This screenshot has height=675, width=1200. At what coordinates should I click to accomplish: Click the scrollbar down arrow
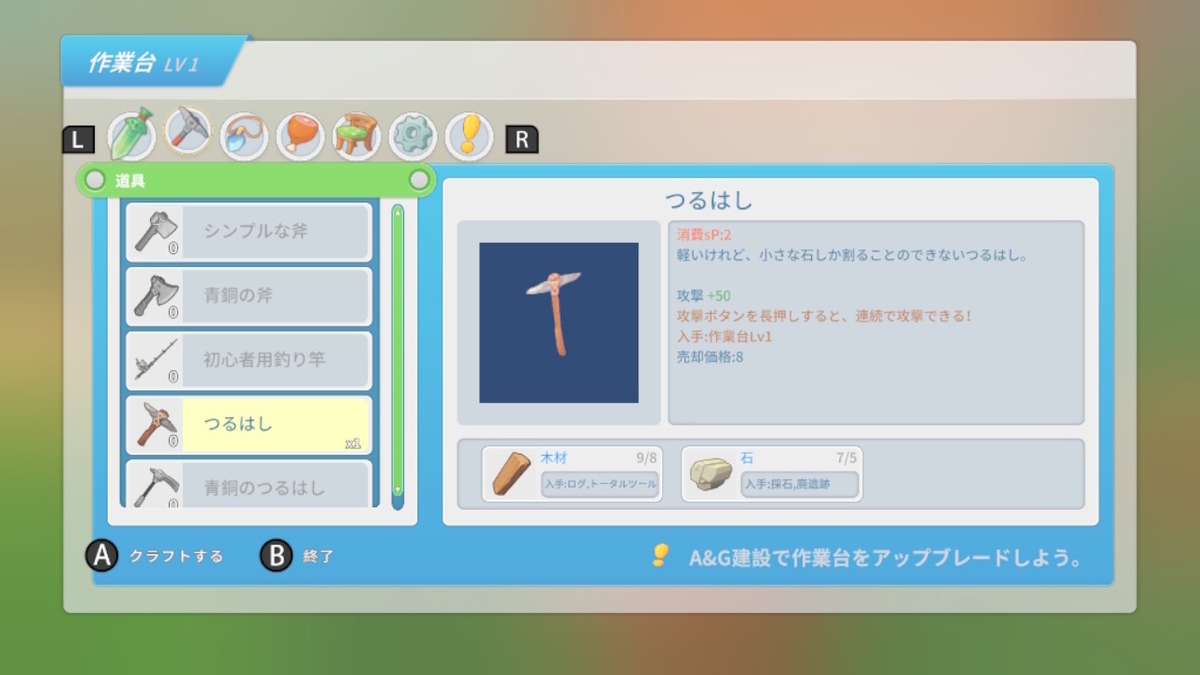point(397,490)
